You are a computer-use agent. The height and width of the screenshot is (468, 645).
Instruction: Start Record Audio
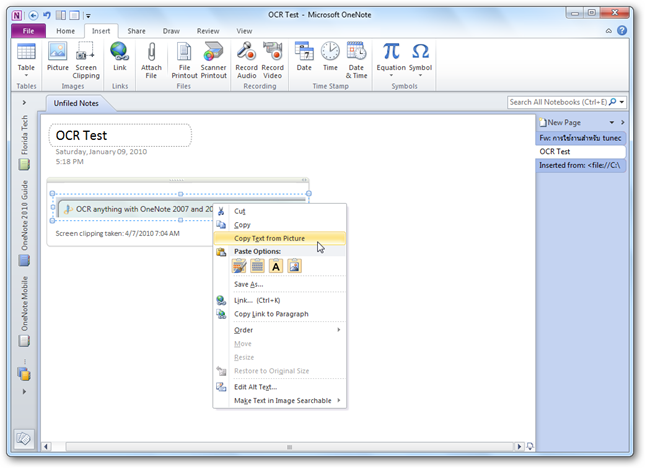pyautogui.click(x=246, y=60)
